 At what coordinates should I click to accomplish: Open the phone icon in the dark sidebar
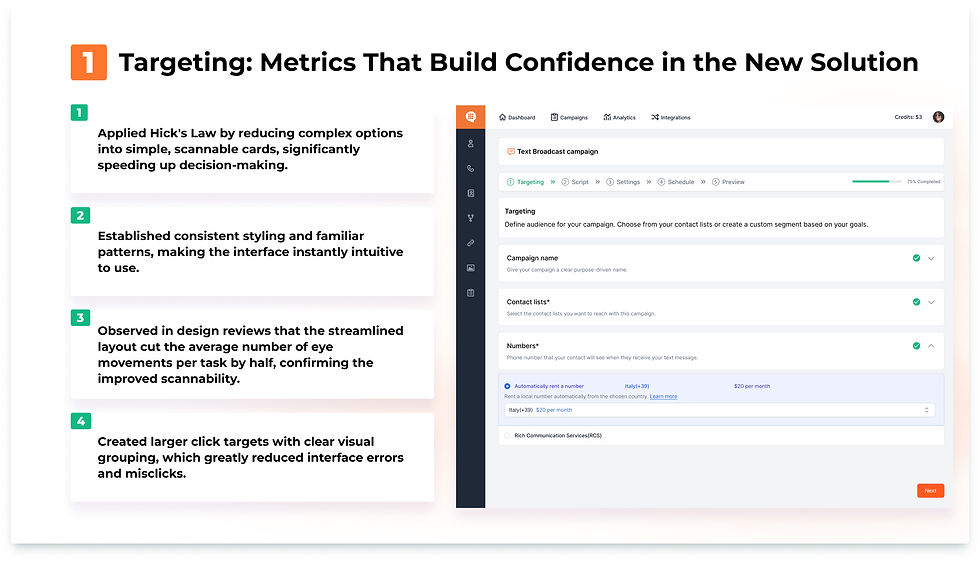[471, 169]
